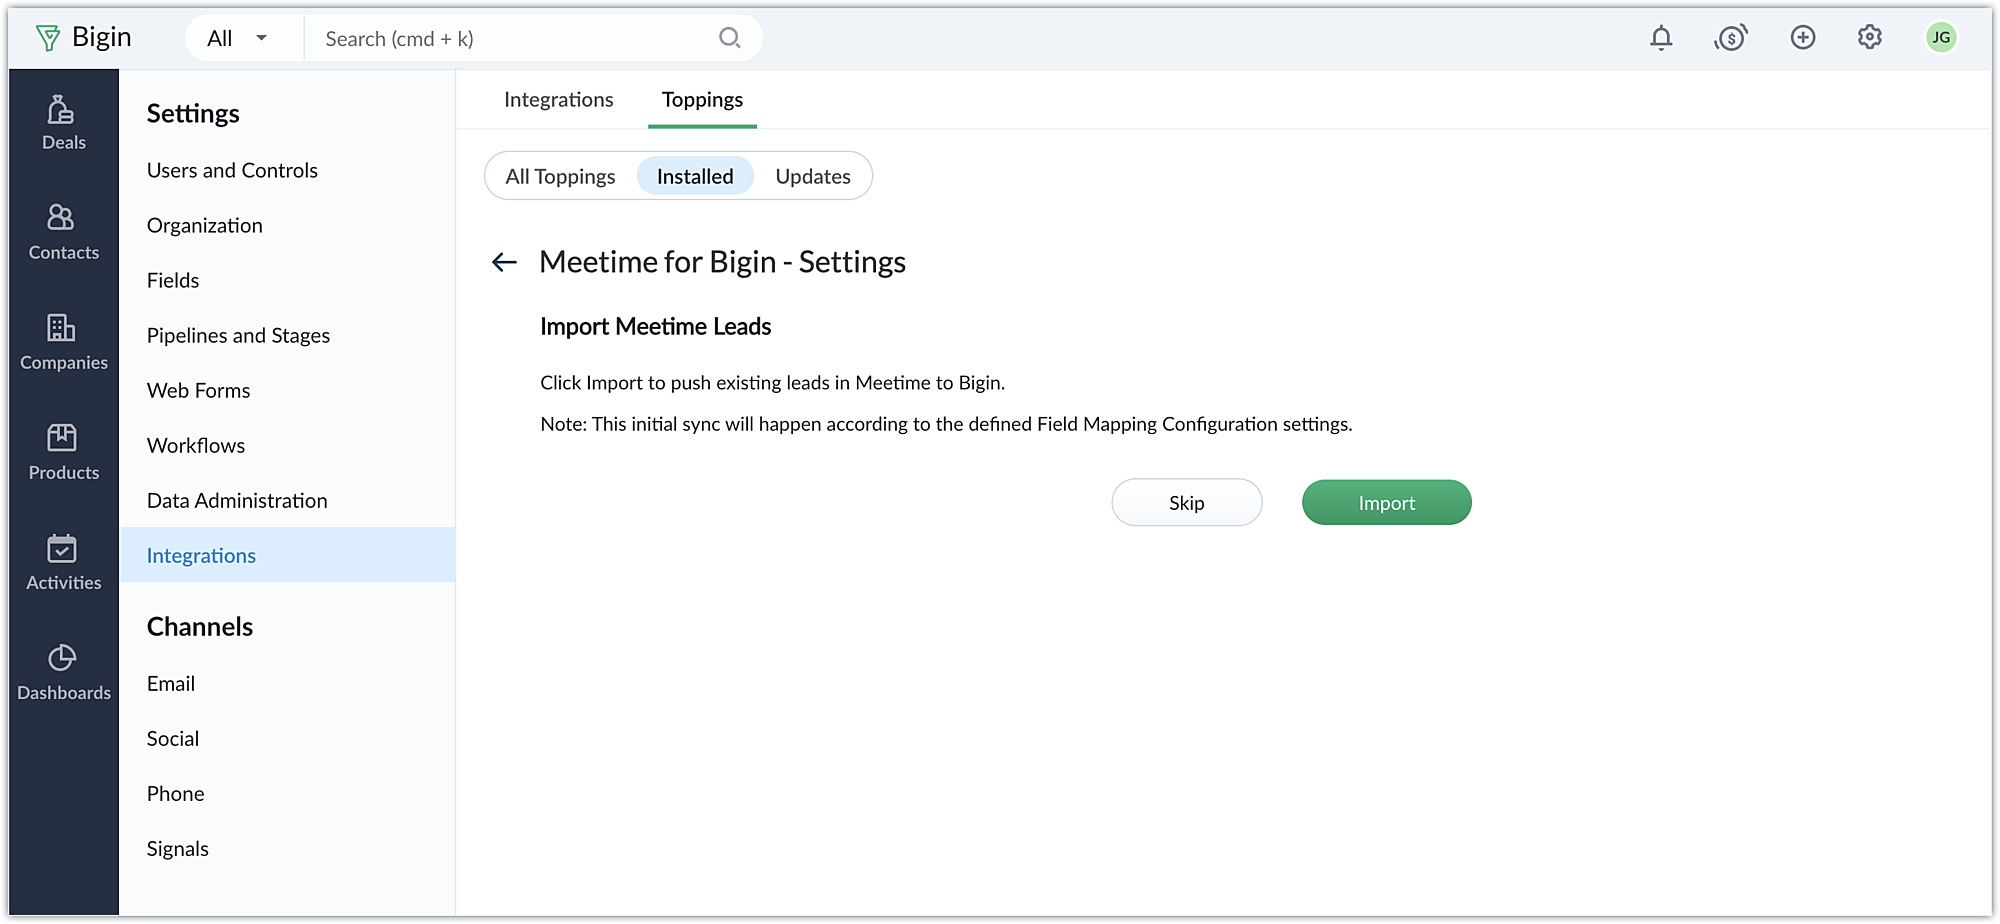This screenshot has height=924, width=2000.
Task: Click the plus quick-create icon
Action: (1803, 38)
